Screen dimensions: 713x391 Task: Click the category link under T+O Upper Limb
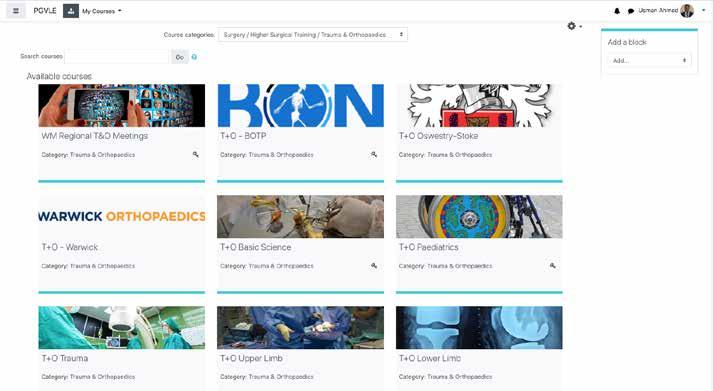pos(281,377)
